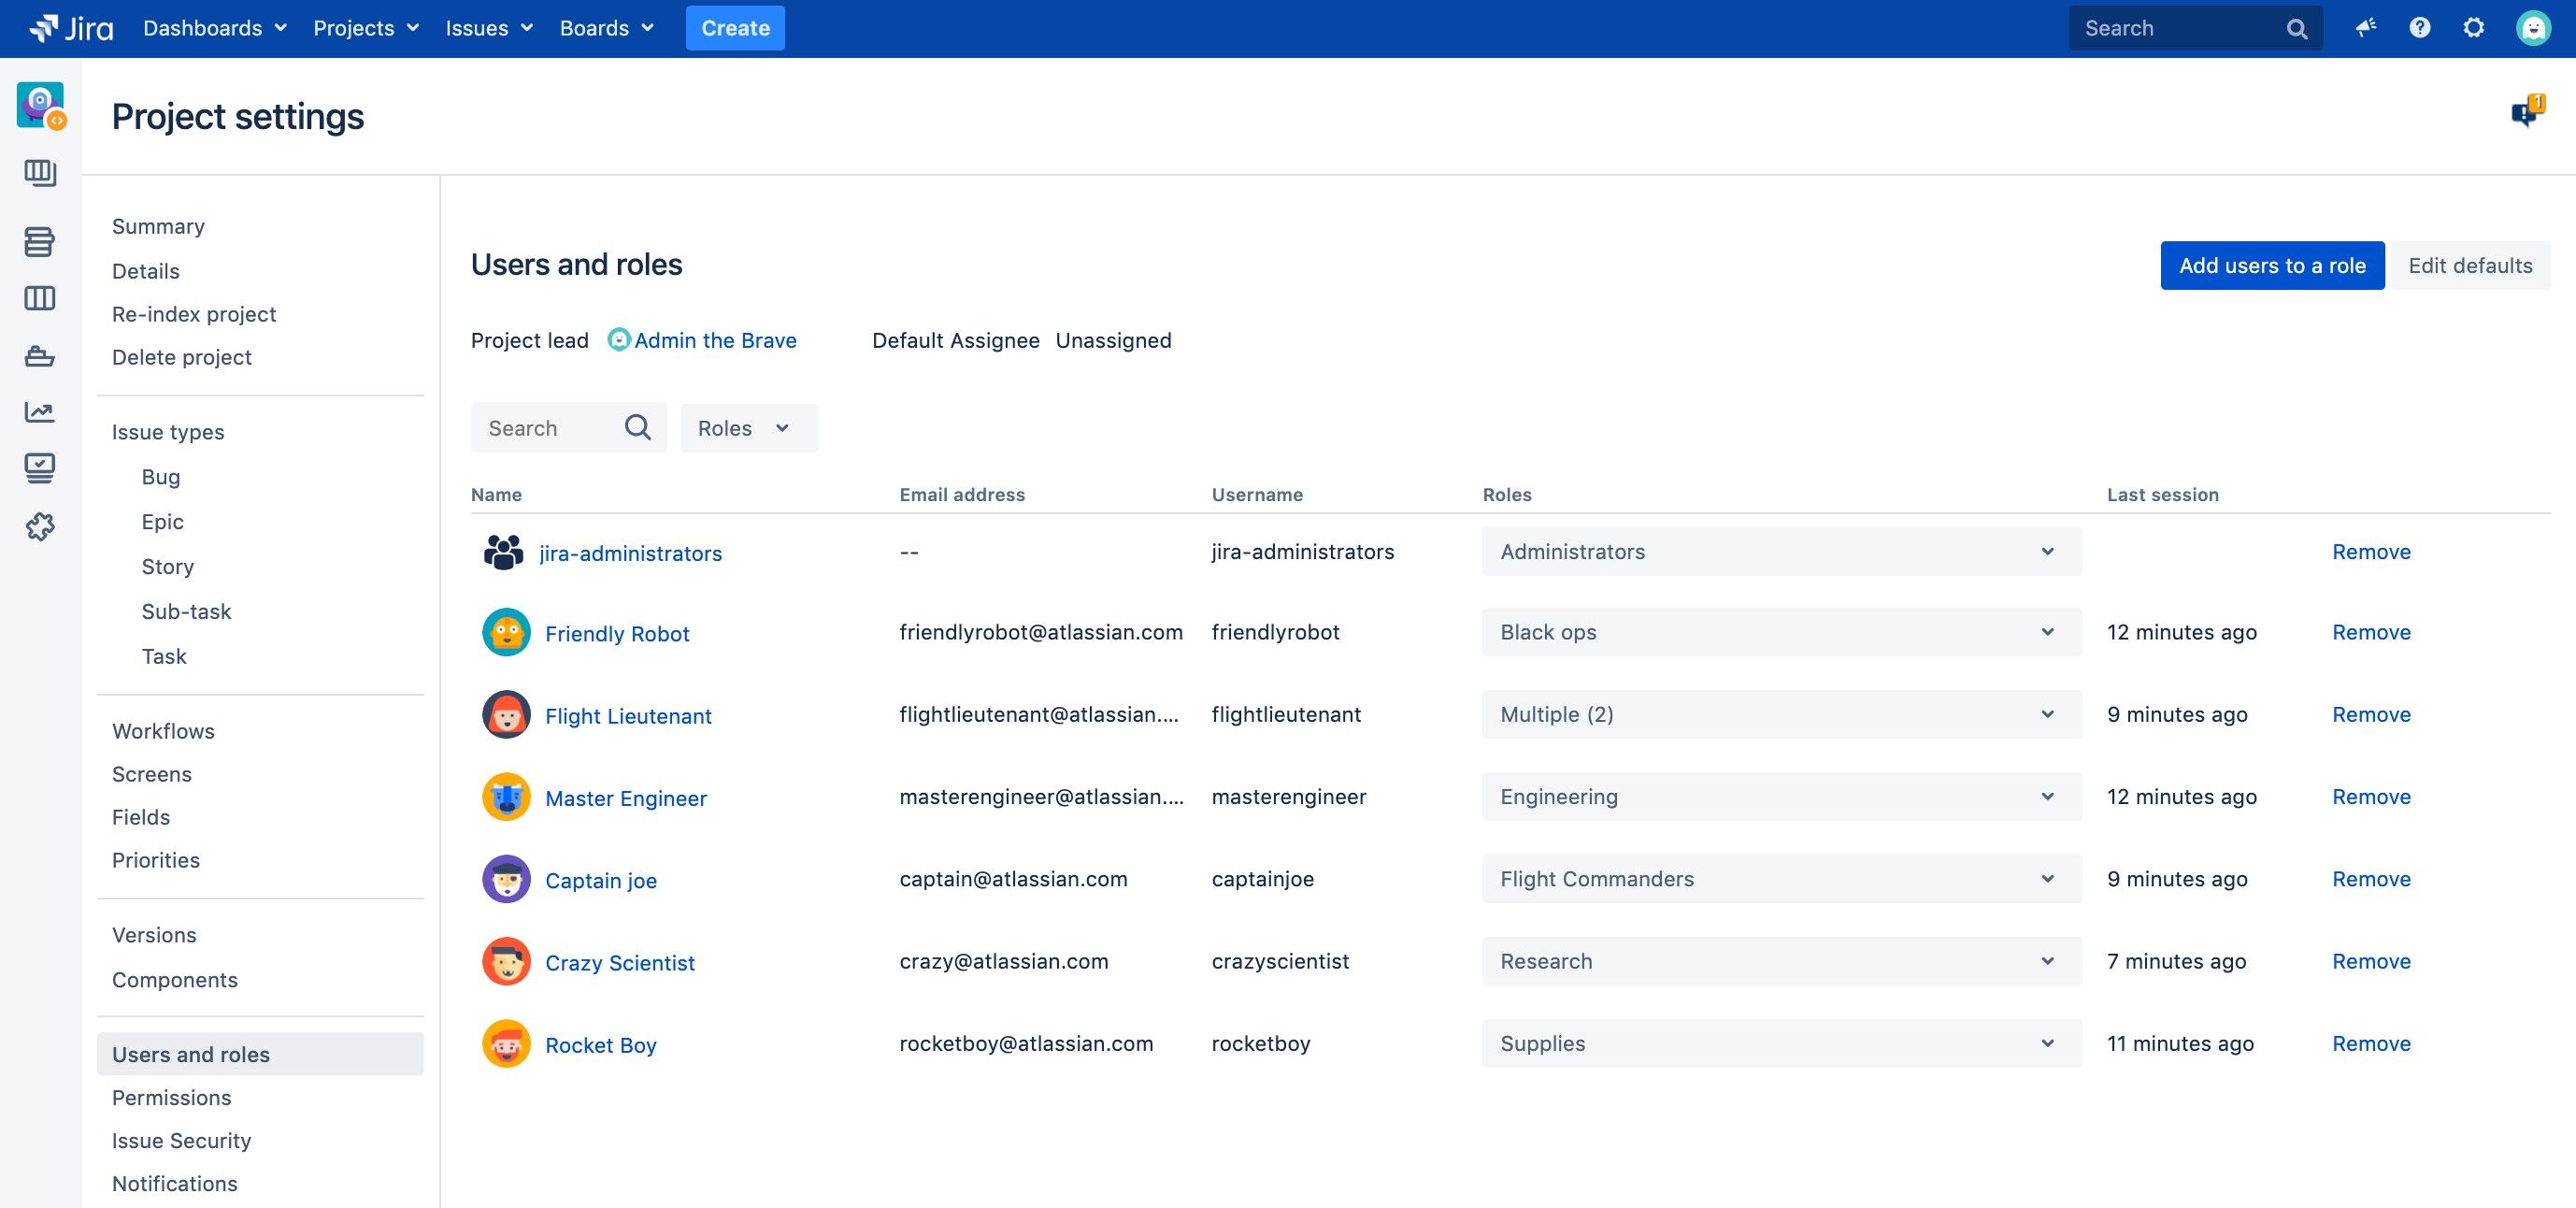The image size is (2576, 1208).
Task: Open the Admin the Brave profile link
Action: [x=715, y=340]
